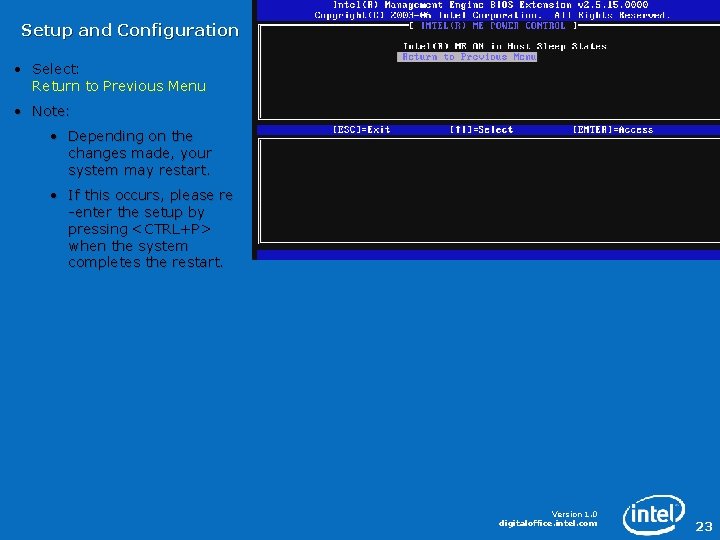Viewport: 720px width, 540px height.
Task: Click the [ENTER]=Access hint
Action: coord(613,129)
